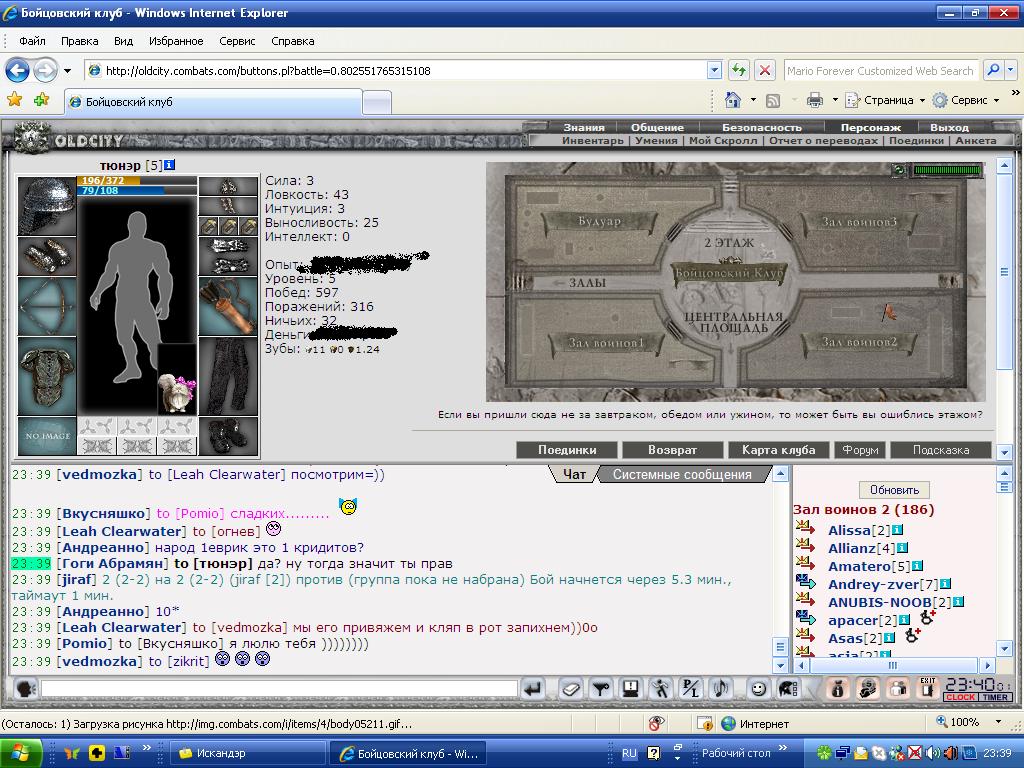Click the black boots equipment slot
Image resolution: width=1024 pixels, height=768 pixels.
(228, 436)
